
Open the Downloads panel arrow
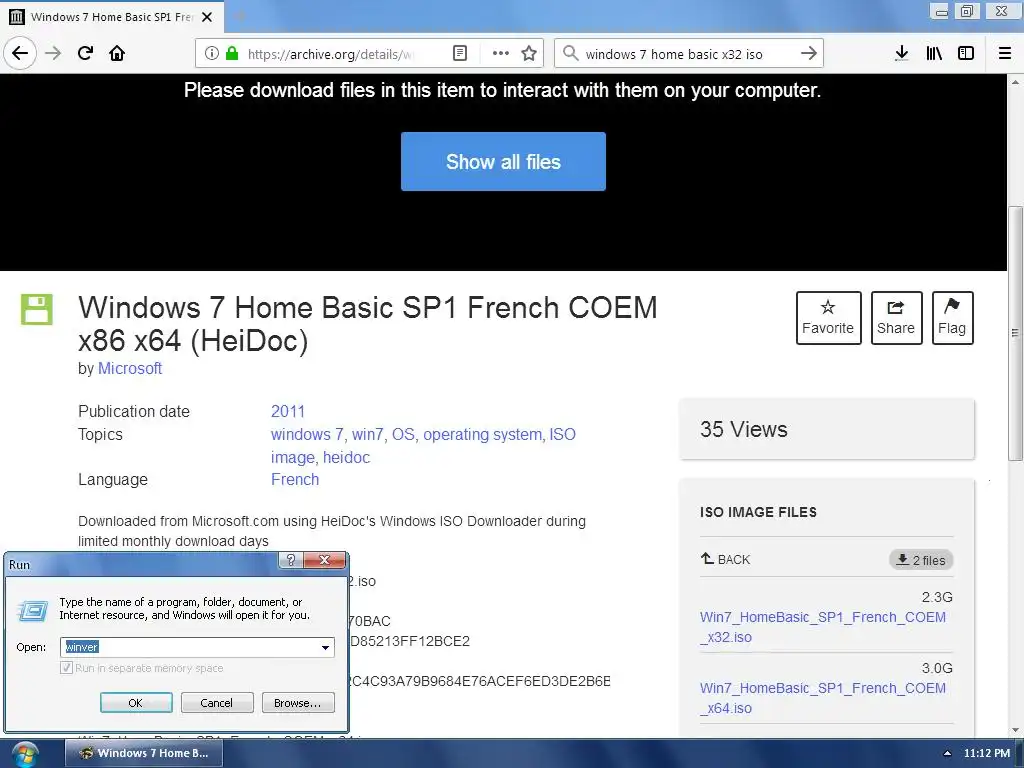pos(902,53)
